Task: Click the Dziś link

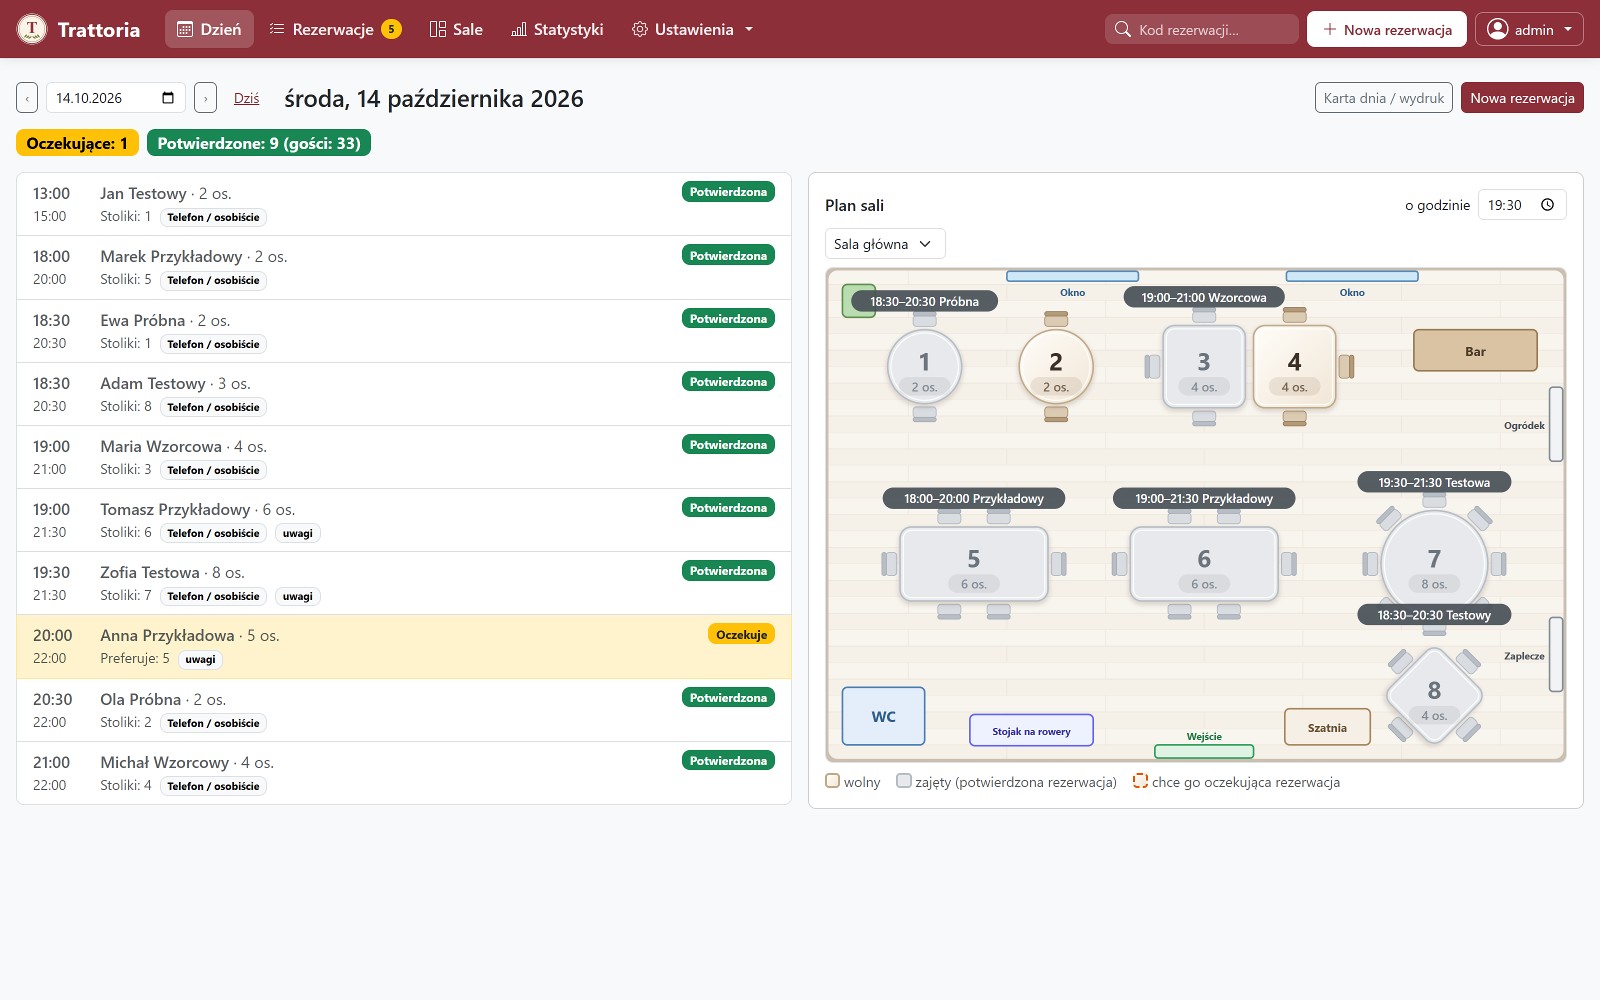Action: pyautogui.click(x=246, y=98)
